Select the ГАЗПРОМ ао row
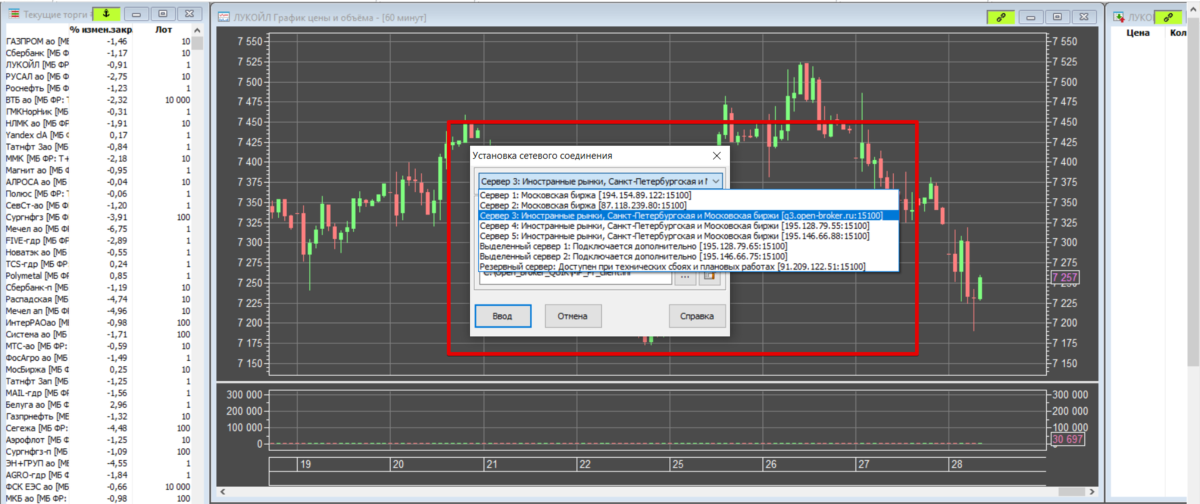Viewport: 1200px width, 504px height. [x=98, y=41]
